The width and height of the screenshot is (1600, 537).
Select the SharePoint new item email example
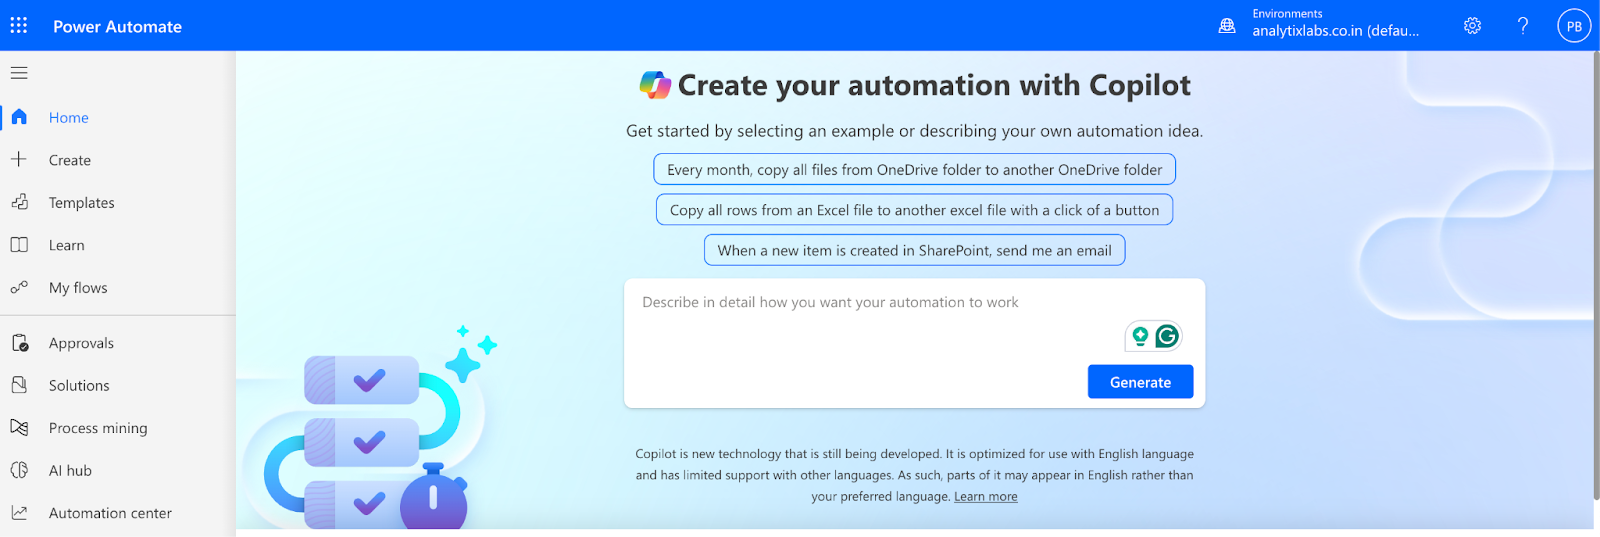[x=914, y=250]
